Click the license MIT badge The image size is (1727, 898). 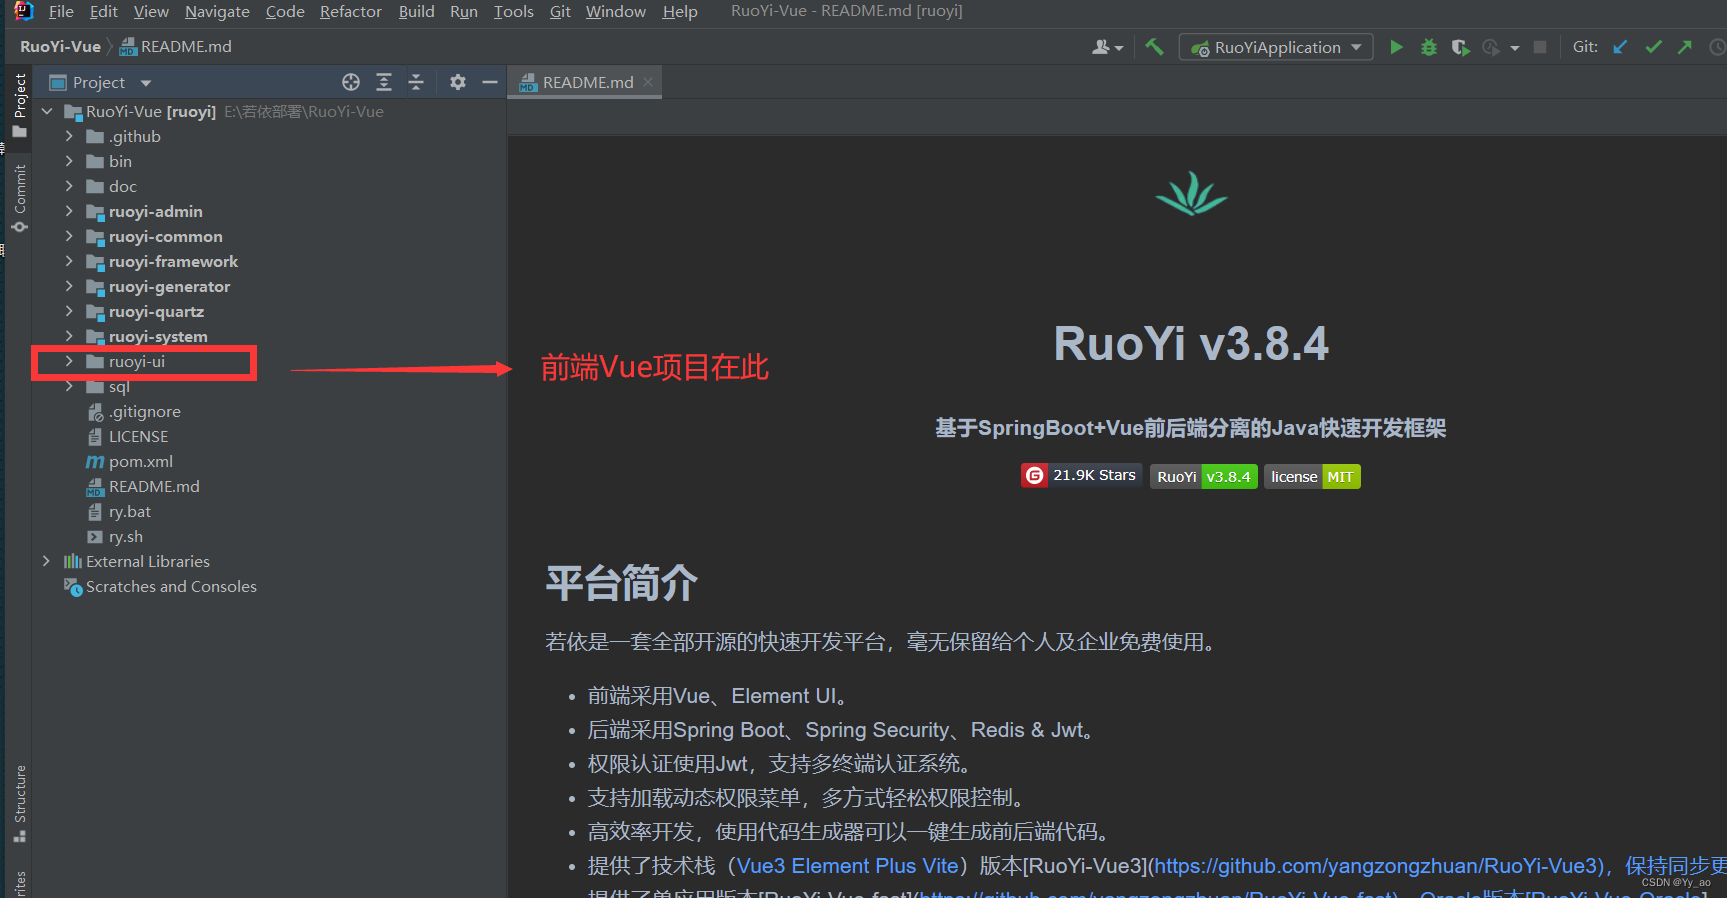[x=1312, y=477]
